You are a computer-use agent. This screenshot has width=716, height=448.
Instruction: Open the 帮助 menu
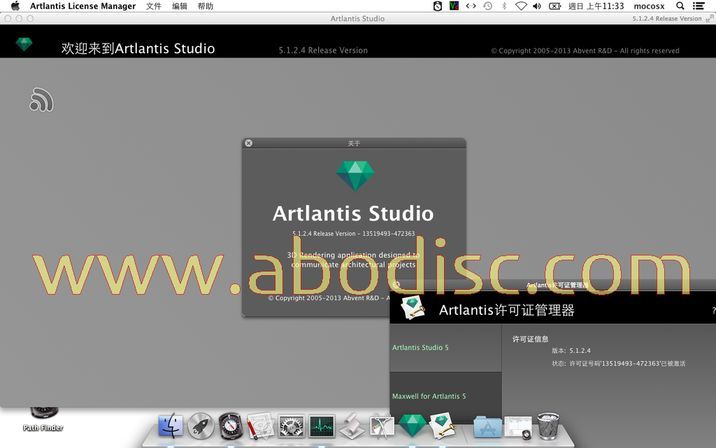205,6
